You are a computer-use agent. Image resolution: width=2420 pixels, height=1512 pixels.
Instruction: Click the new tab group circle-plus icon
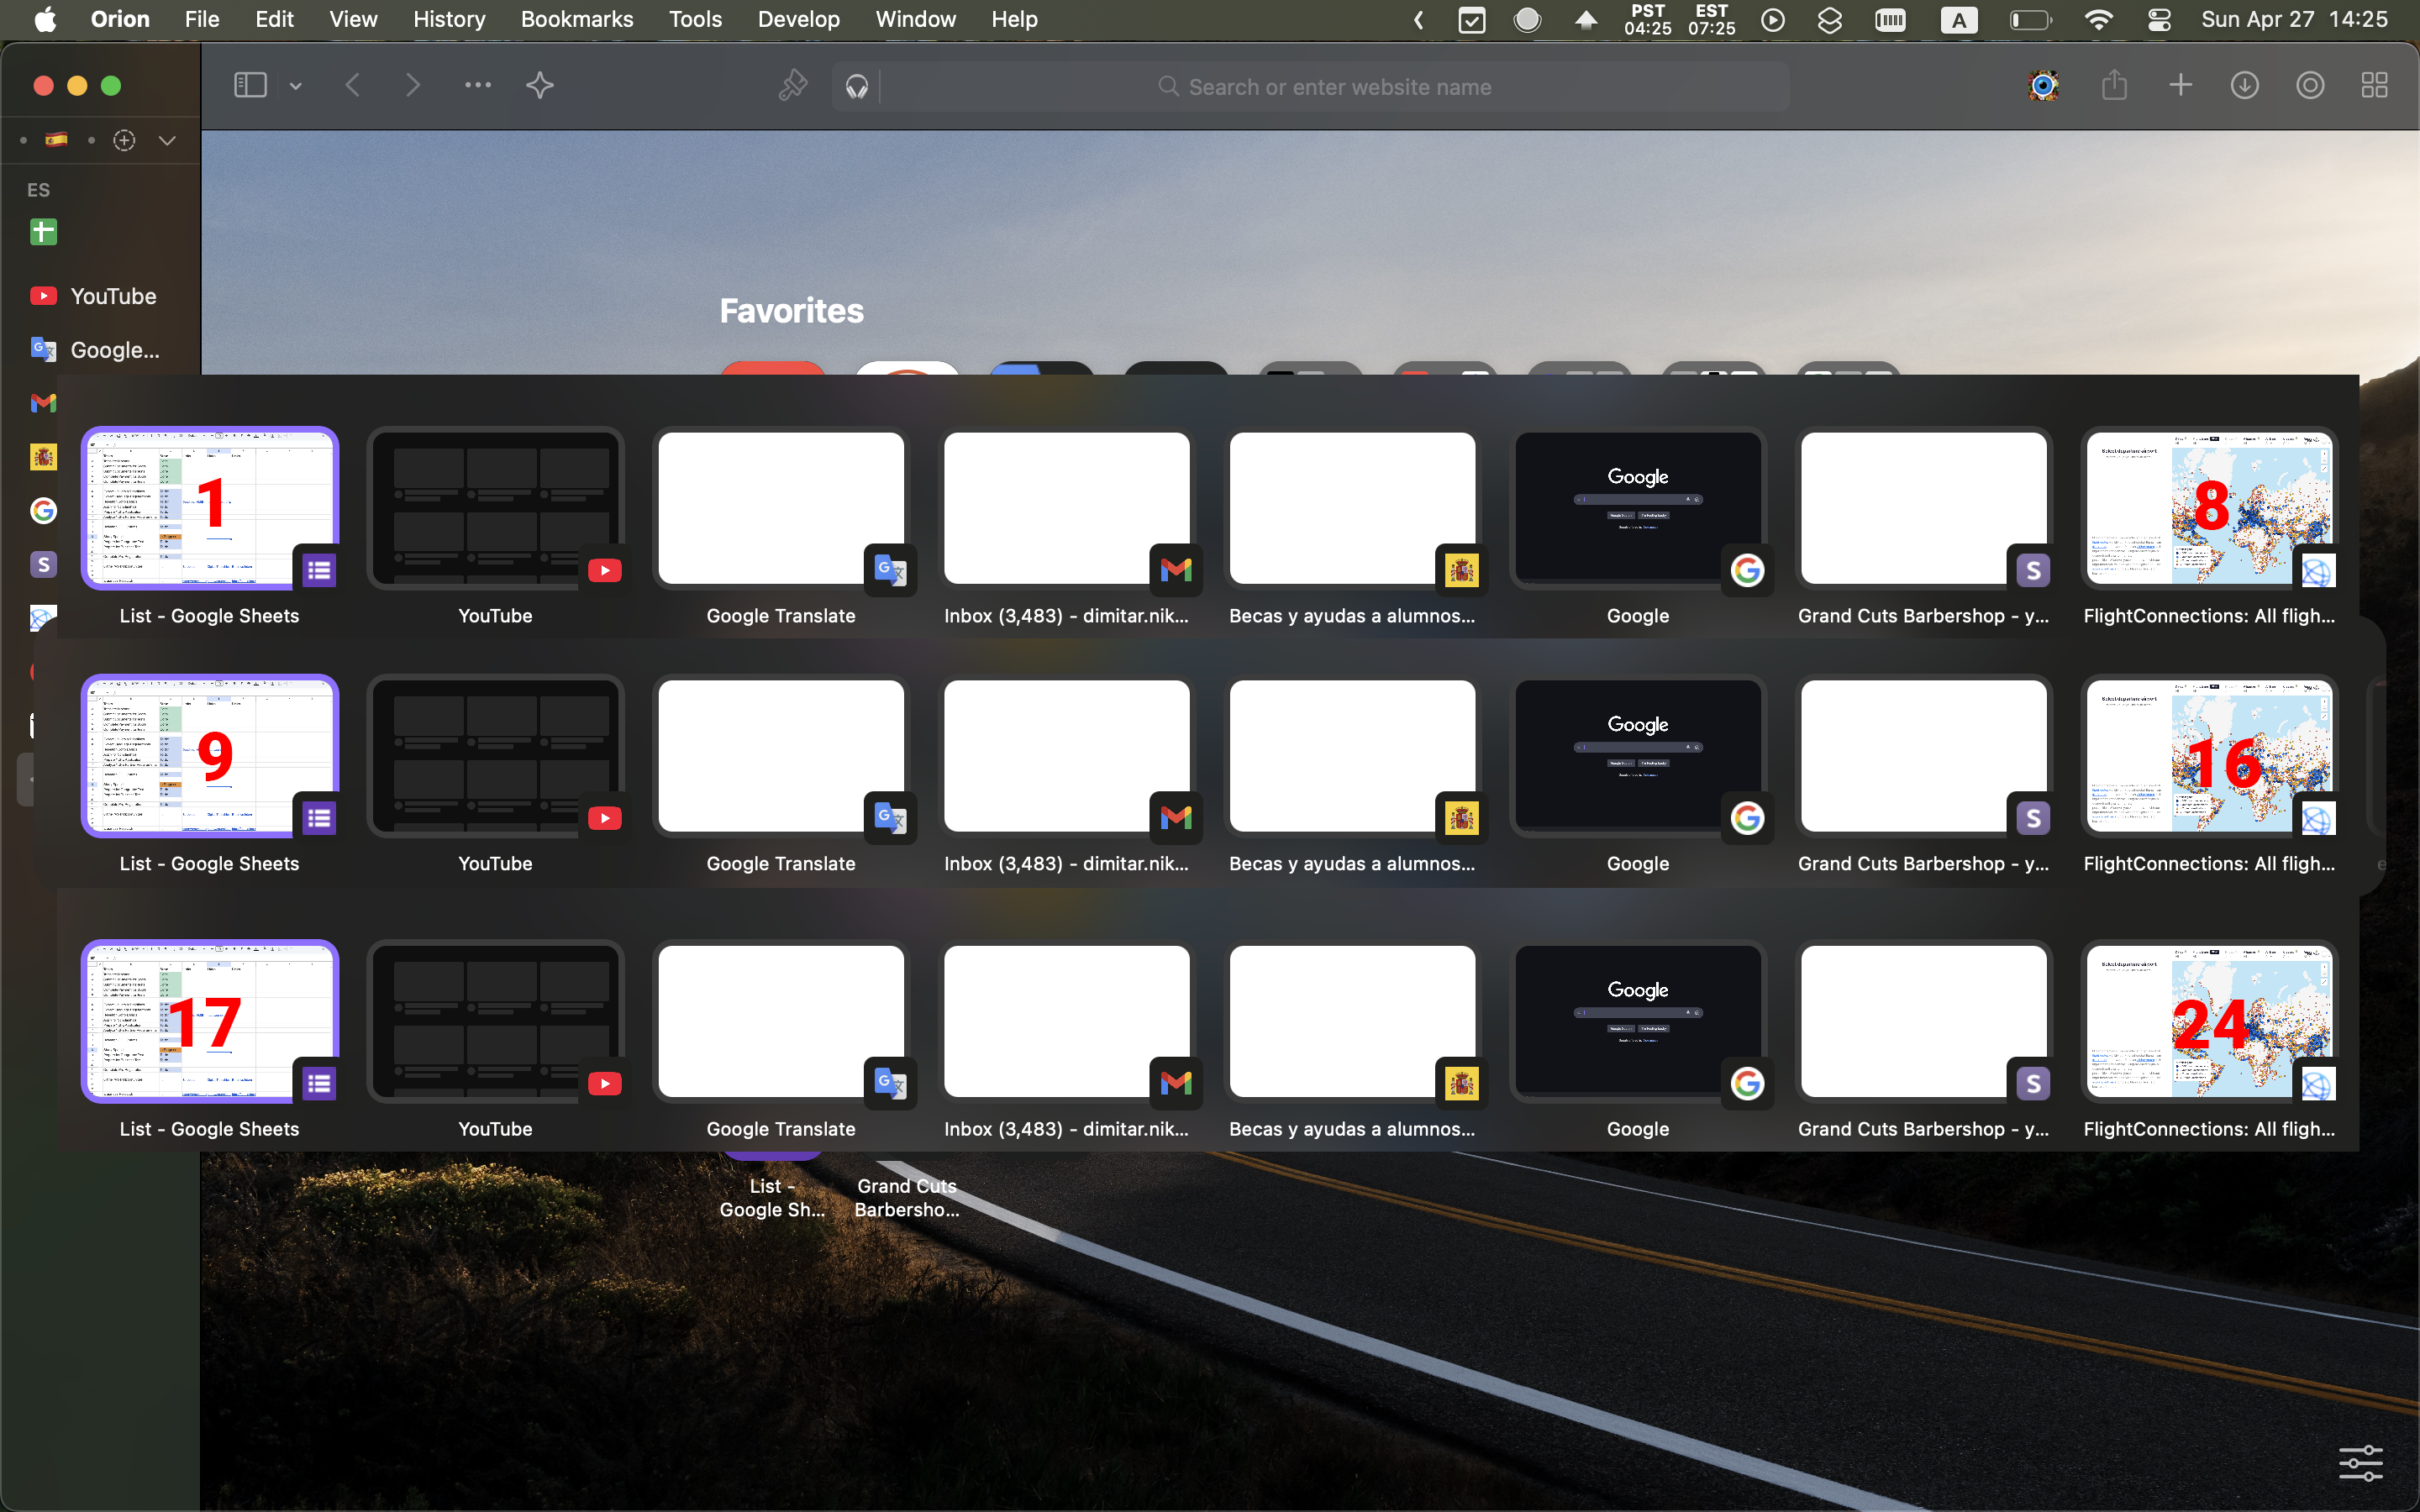[x=124, y=141]
